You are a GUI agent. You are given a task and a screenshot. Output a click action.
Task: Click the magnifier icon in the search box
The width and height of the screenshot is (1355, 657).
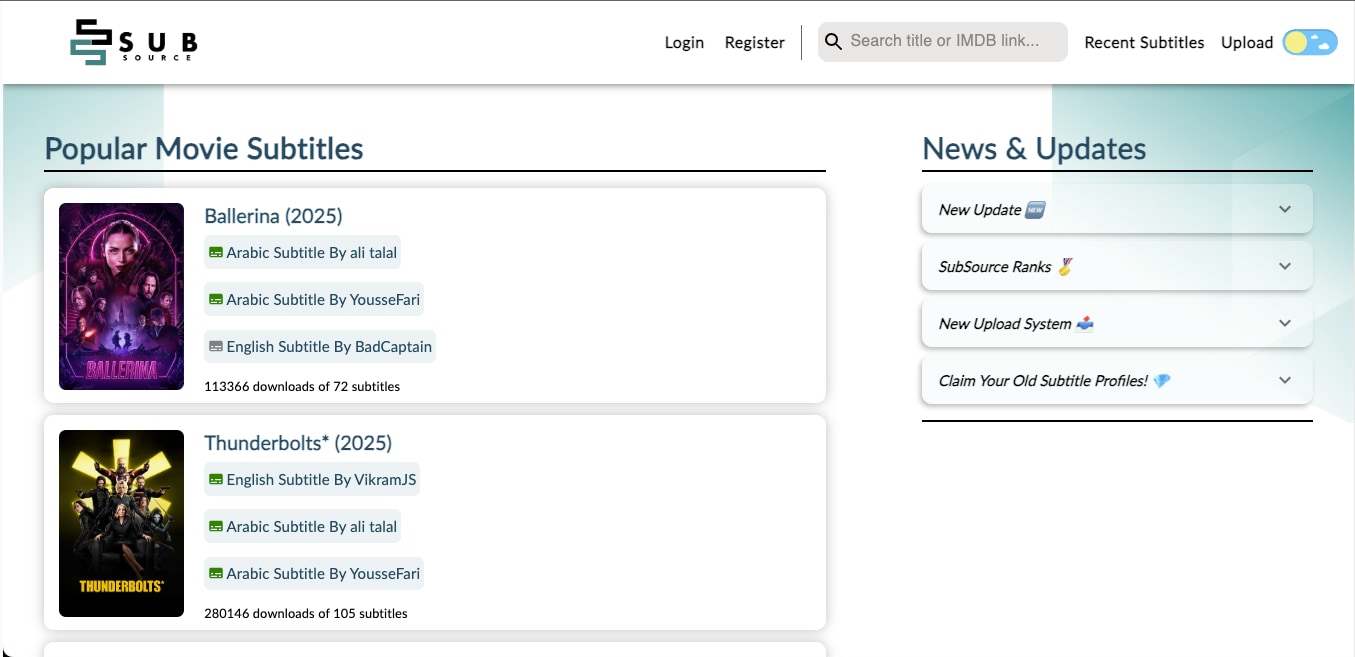click(833, 42)
